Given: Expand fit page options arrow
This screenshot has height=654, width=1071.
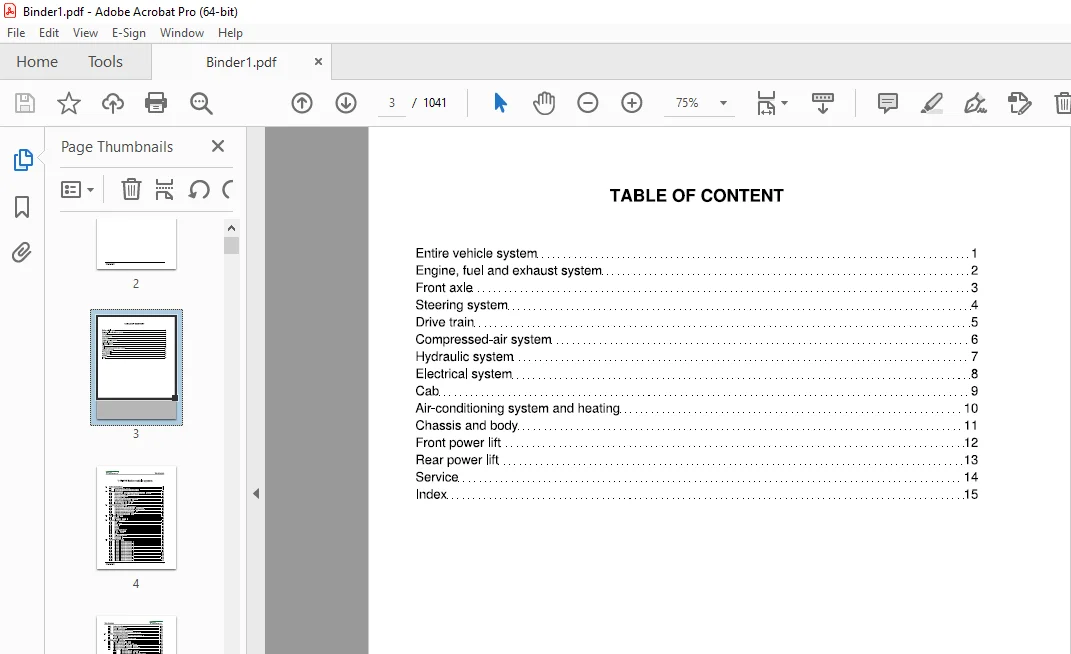Looking at the screenshot, I should (x=784, y=103).
